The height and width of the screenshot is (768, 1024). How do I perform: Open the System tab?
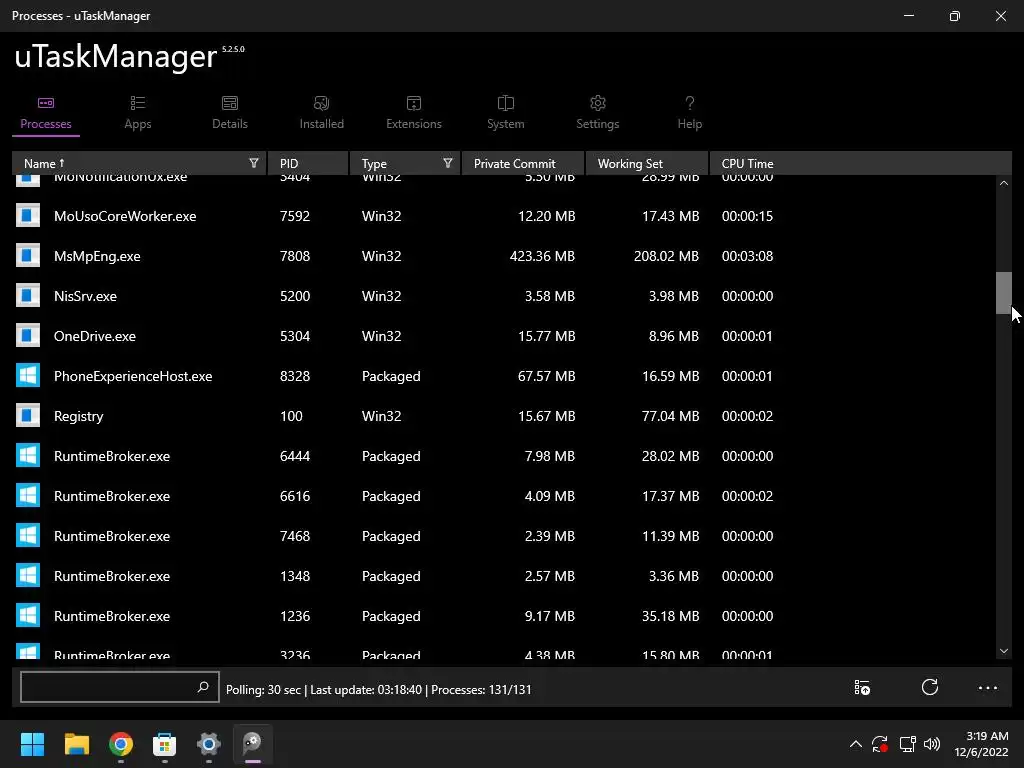pos(505,113)
